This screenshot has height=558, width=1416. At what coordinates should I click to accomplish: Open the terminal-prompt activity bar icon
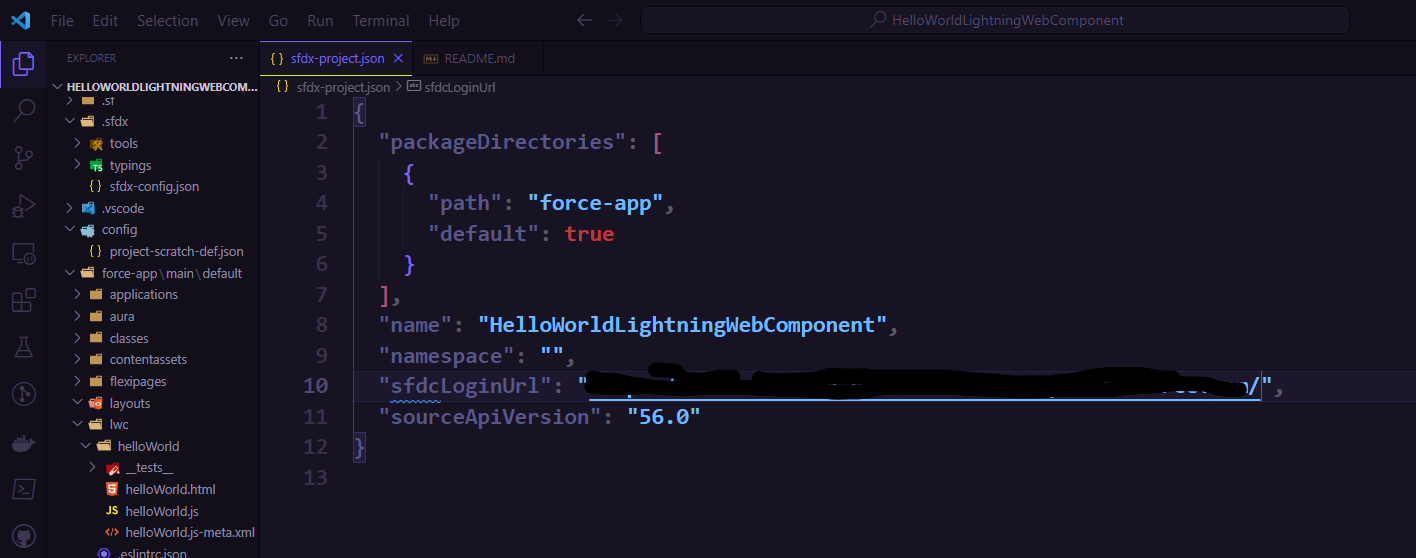(23, 489)
